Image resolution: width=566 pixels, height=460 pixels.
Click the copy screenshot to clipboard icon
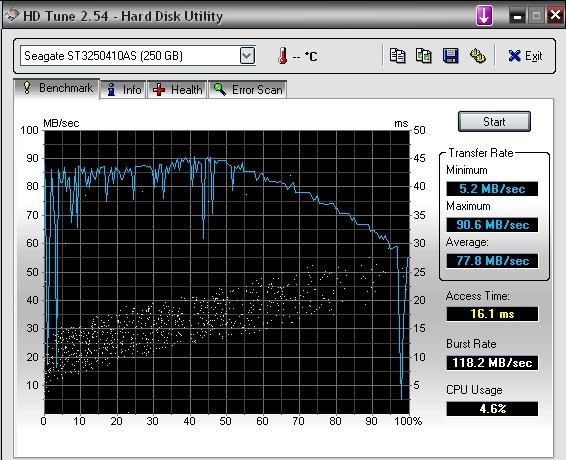point(424,56)
